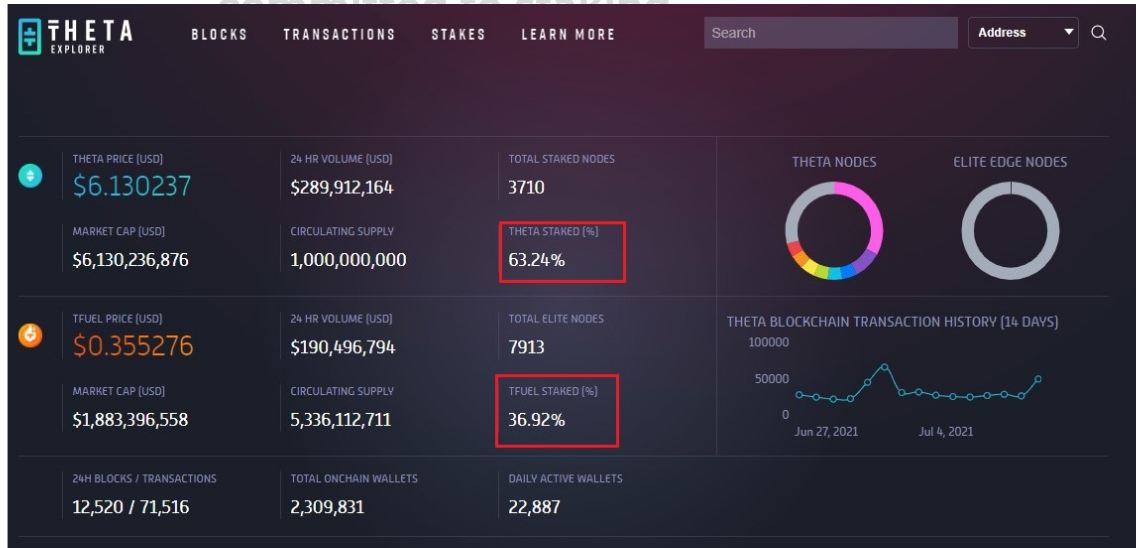Click the first data point on transaction chart
Viewport: 1145px width, 548px height.
point(799,395)
